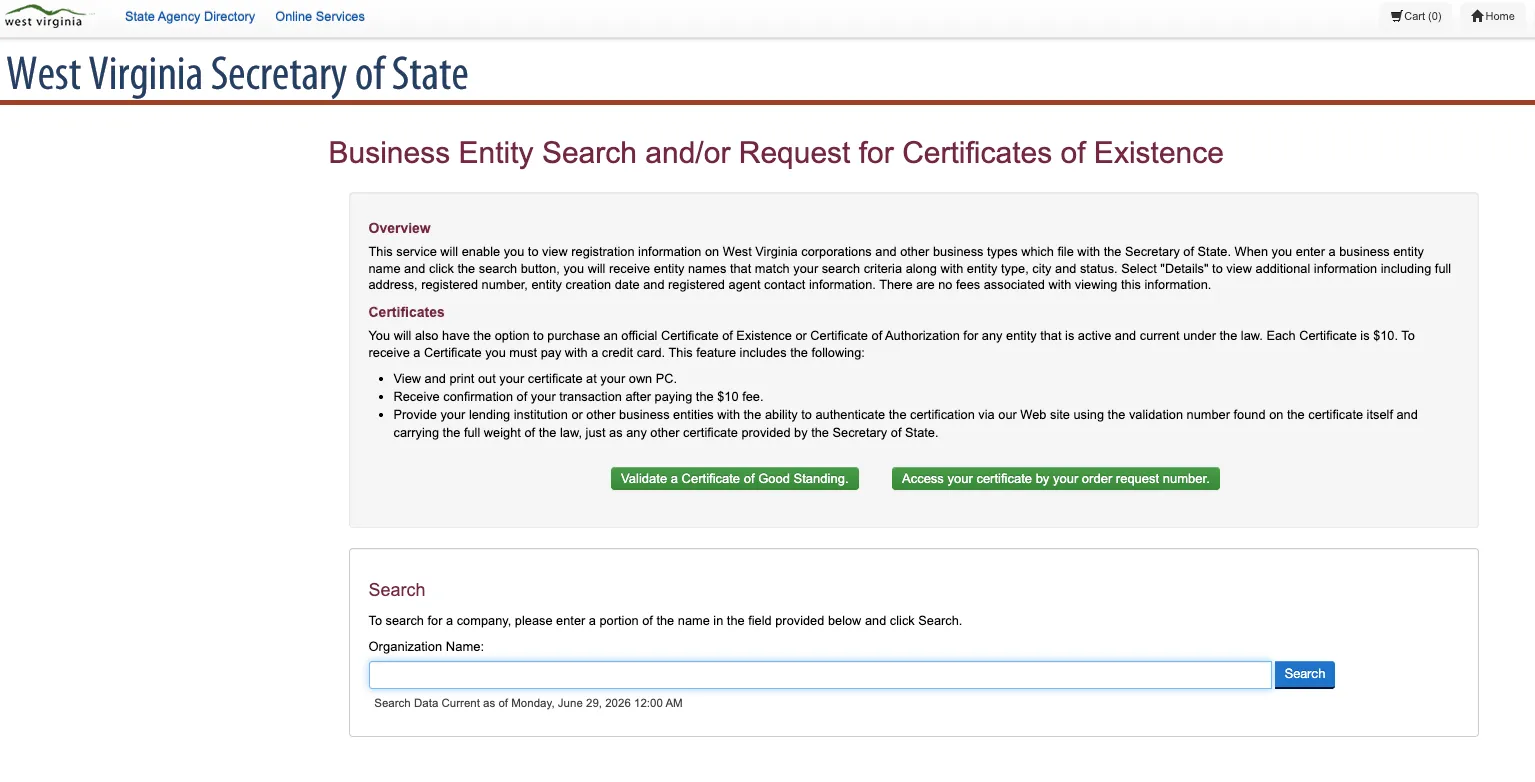Select the Overview heading text
Screen dimensions: 1535x782
[400, 228]
